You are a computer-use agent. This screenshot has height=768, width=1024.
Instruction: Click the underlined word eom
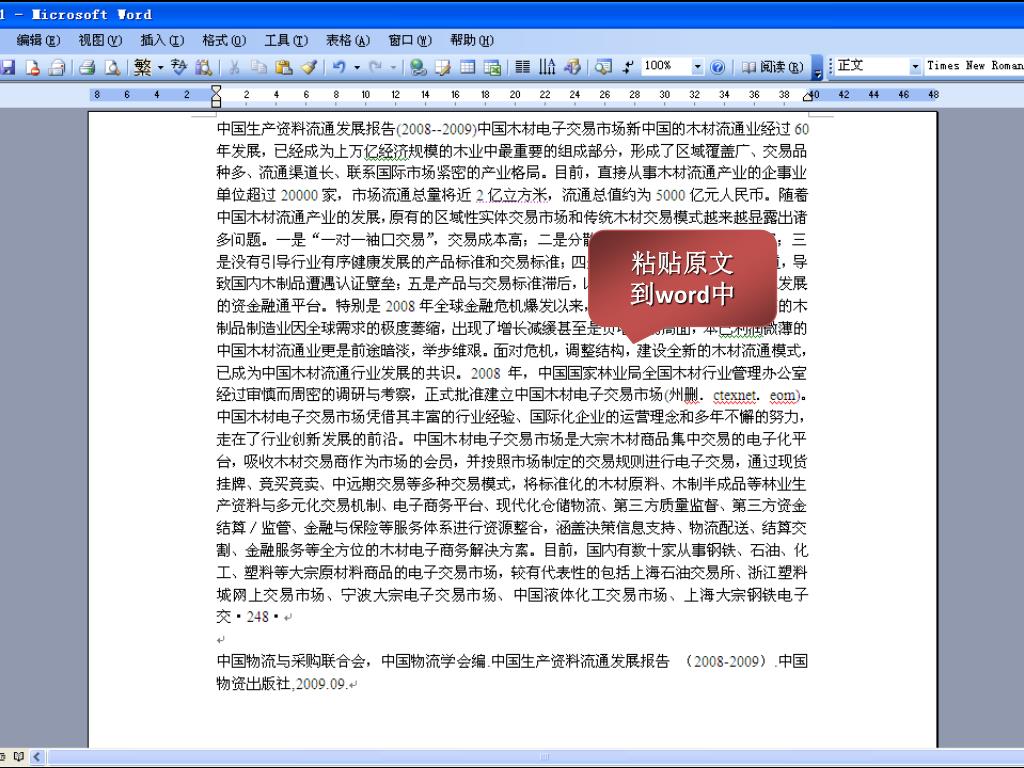coord(782,394)
